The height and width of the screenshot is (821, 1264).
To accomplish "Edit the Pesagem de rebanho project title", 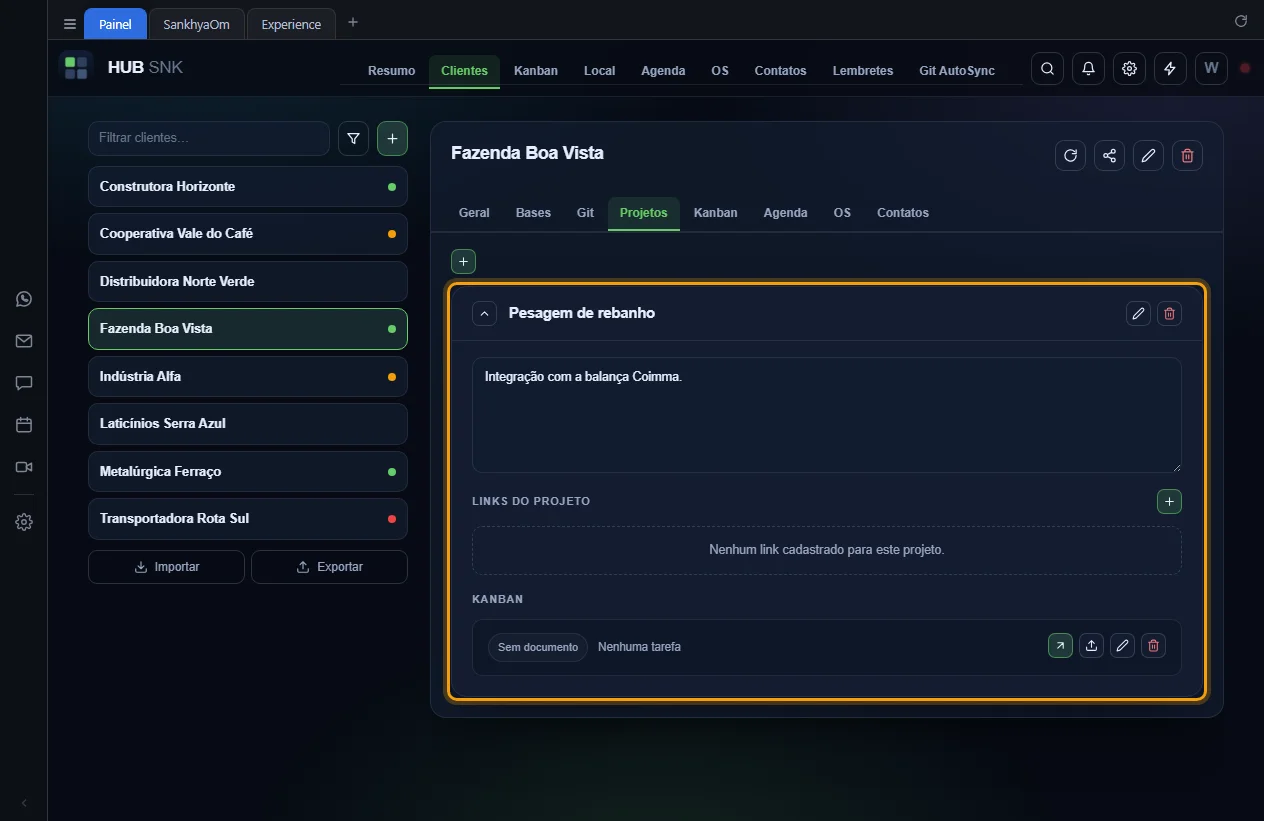I will pyautogui.click(x=1138, y=314).
